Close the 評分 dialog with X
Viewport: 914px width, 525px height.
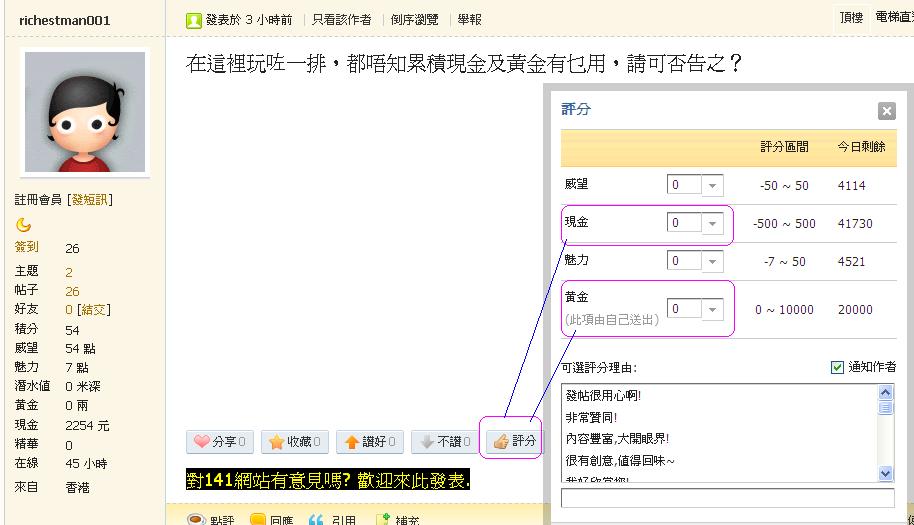[886, 111]
